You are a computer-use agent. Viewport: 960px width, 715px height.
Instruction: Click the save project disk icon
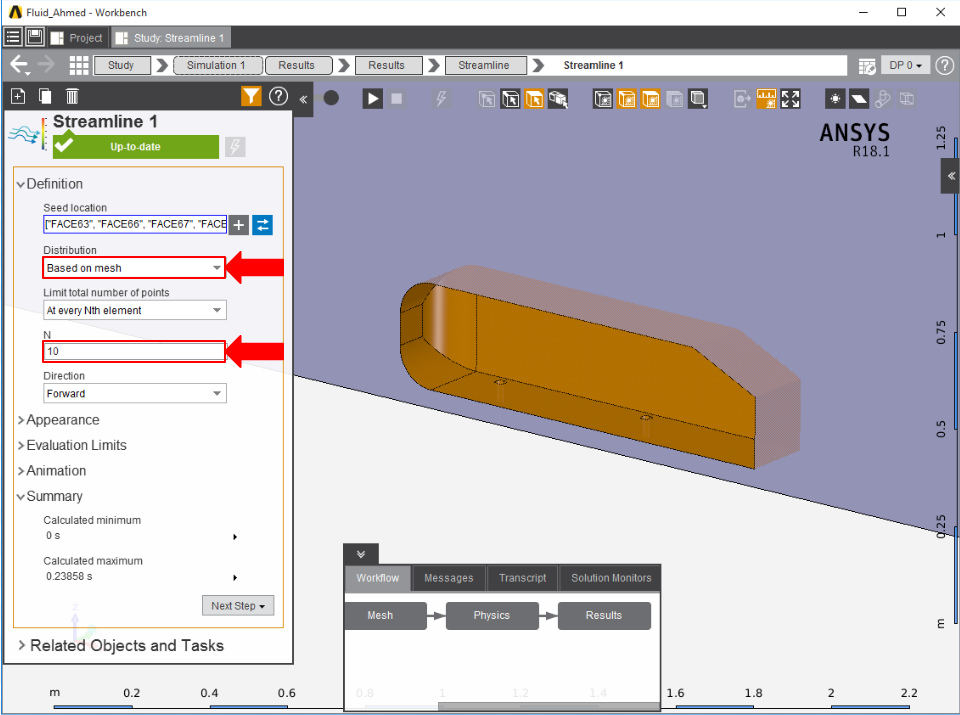click(35, 37)
